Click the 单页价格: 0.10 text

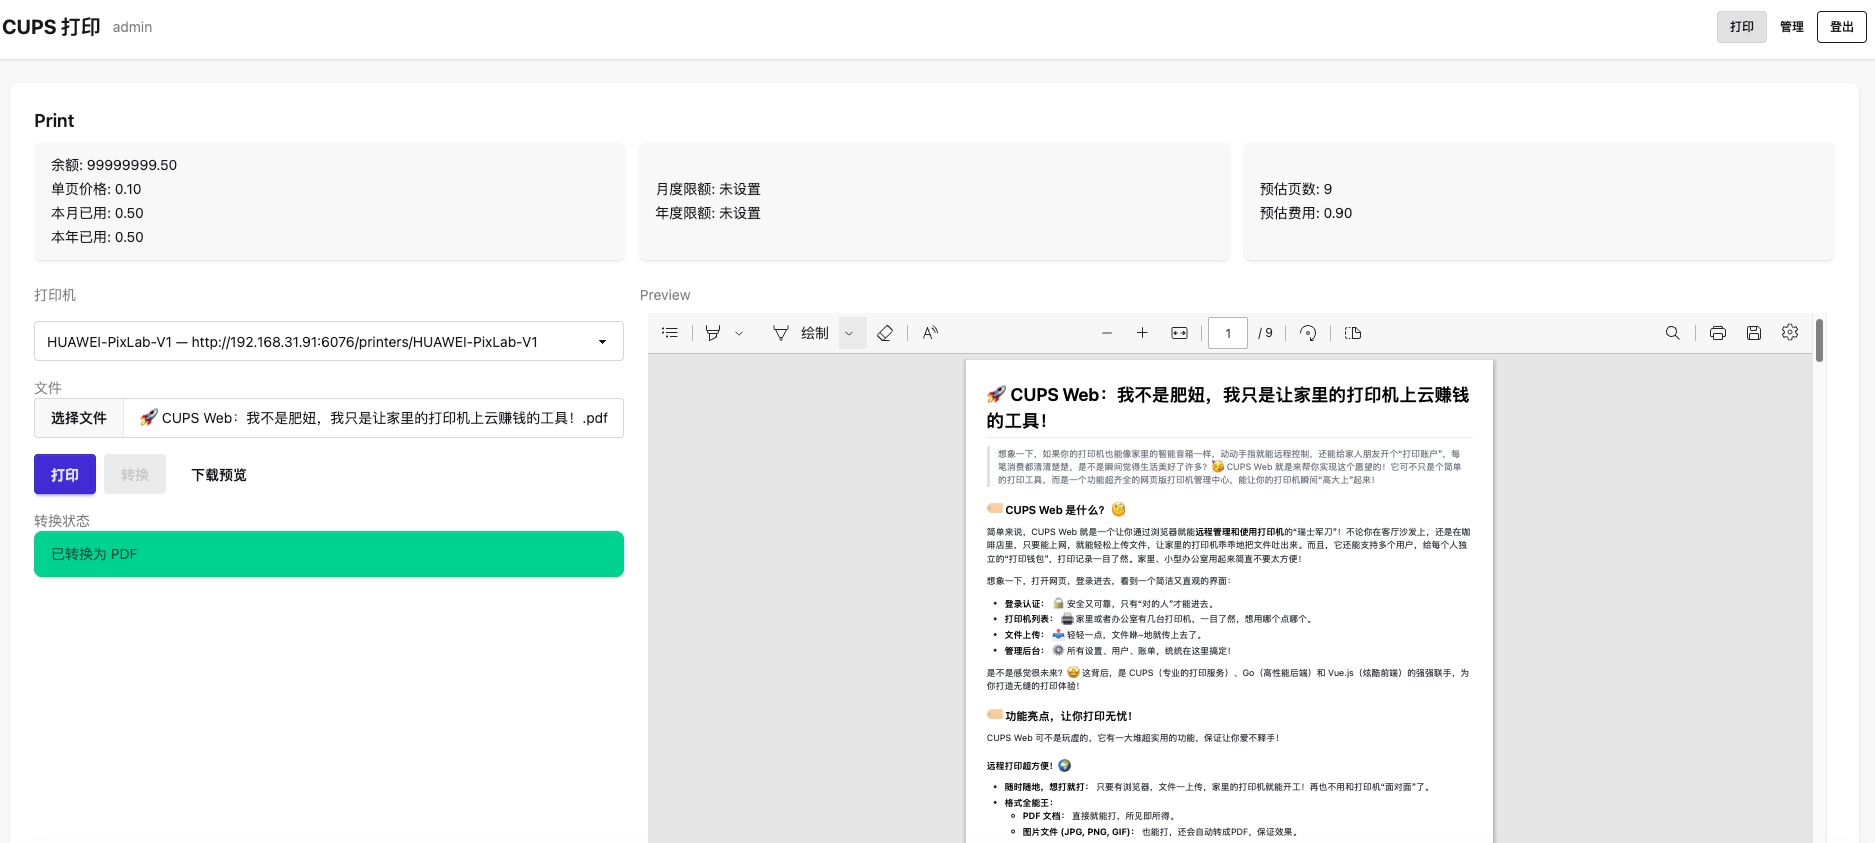point(96,189)
